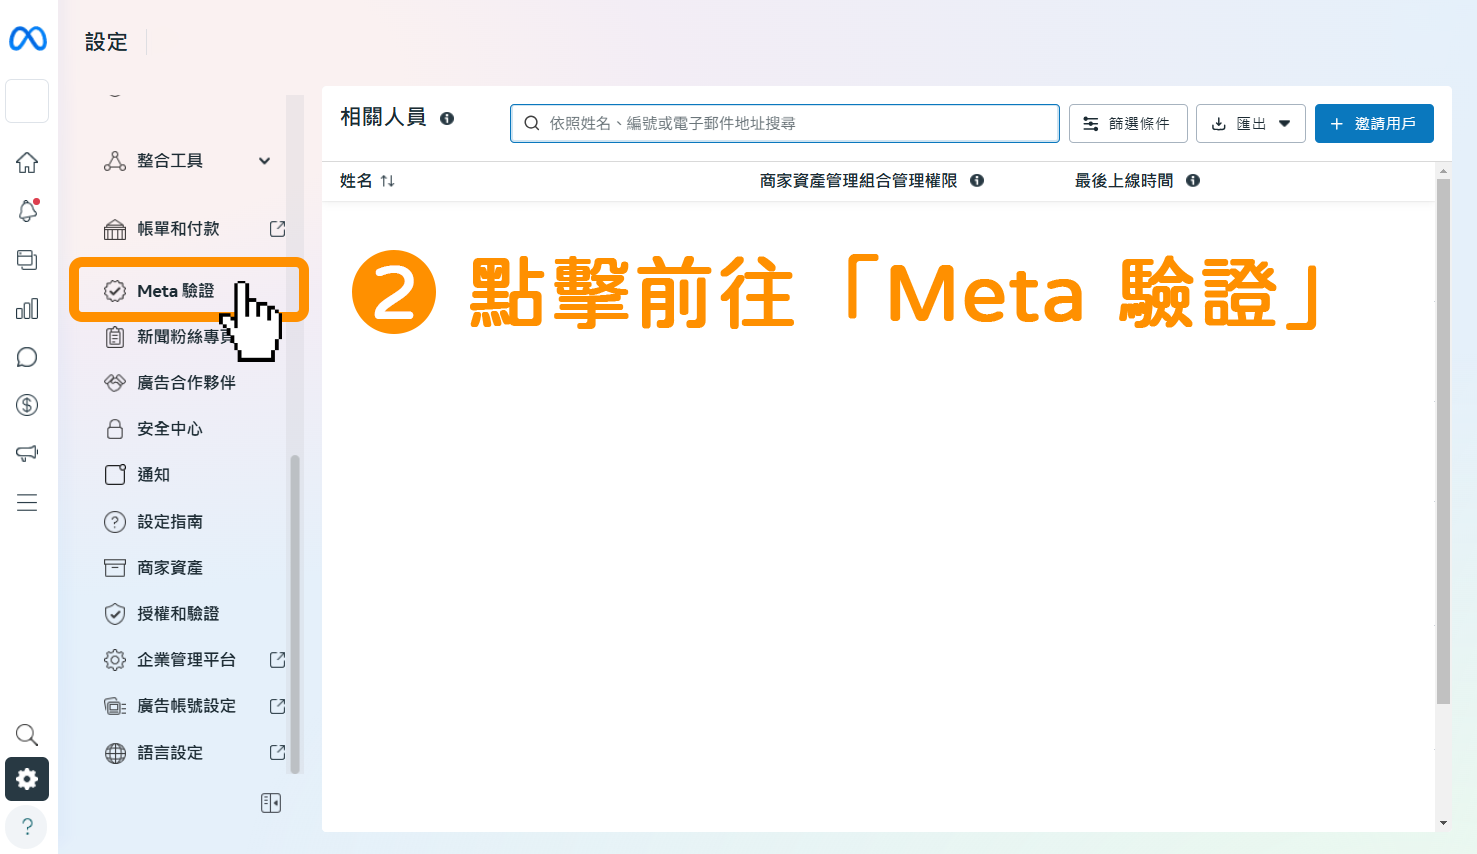Viewport: 1477px width, 854px height.
Task: Open the Home icon in left rail
Action: 27,162
